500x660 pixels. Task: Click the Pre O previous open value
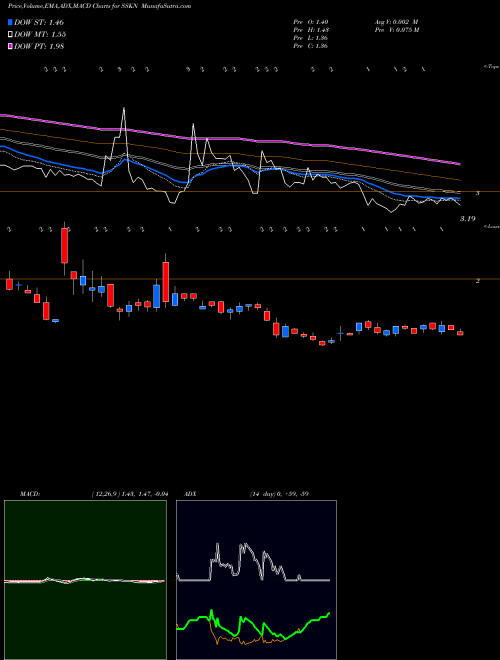(311, 22)
